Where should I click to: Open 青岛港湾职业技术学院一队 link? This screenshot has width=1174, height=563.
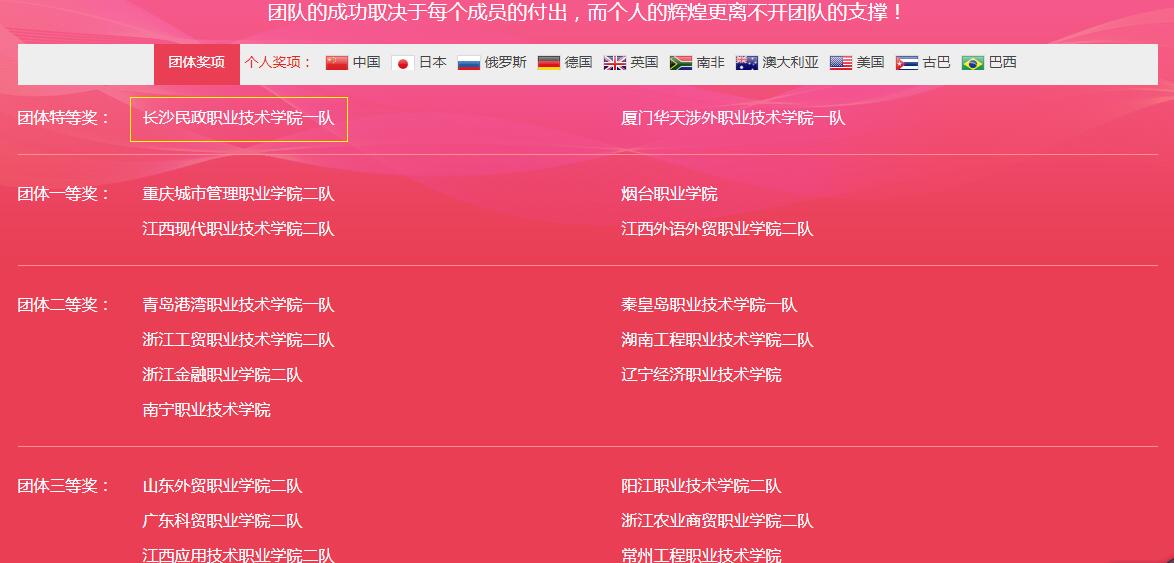tap(238, 305)
